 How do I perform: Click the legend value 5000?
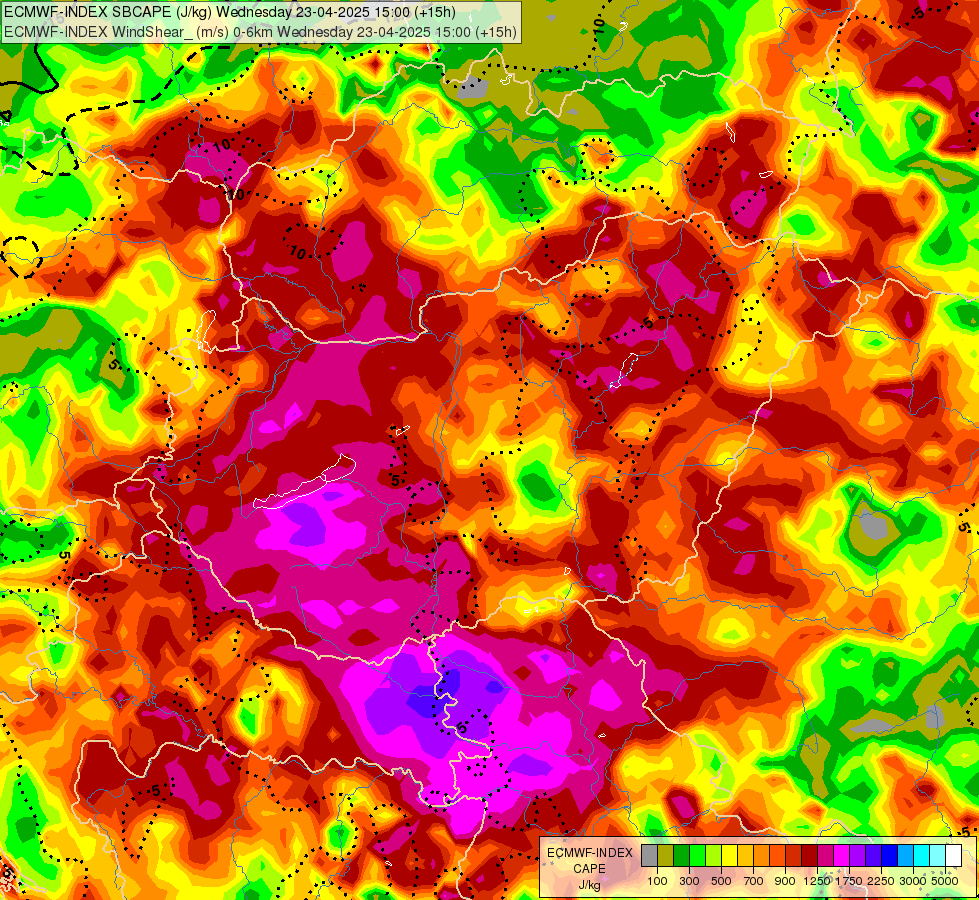945,881
